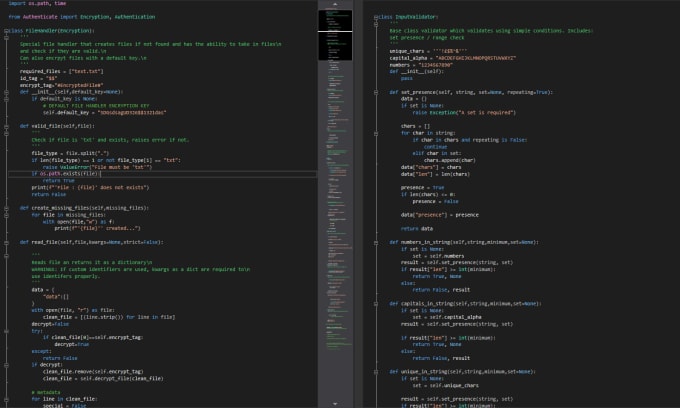680x408 pixels.
Task: Click the 'if os.path.exists(file):' line
Action: [x=65, y=174]
